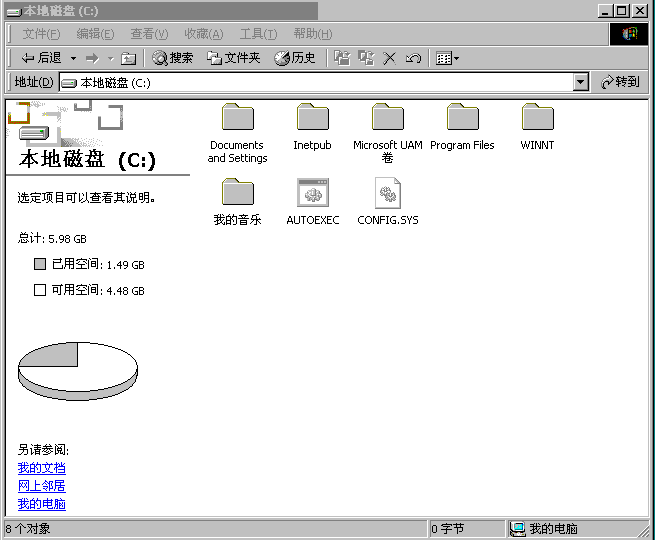Expand the address bar dropdown
The width and height of the screenshot is (655, 540).
coord(580,82)
